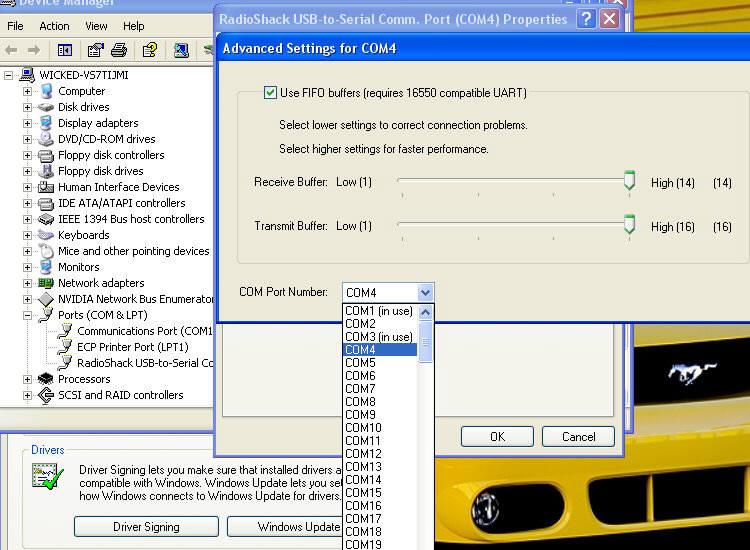
Task: Click the context help question mark button
Action: click(586, 19)
